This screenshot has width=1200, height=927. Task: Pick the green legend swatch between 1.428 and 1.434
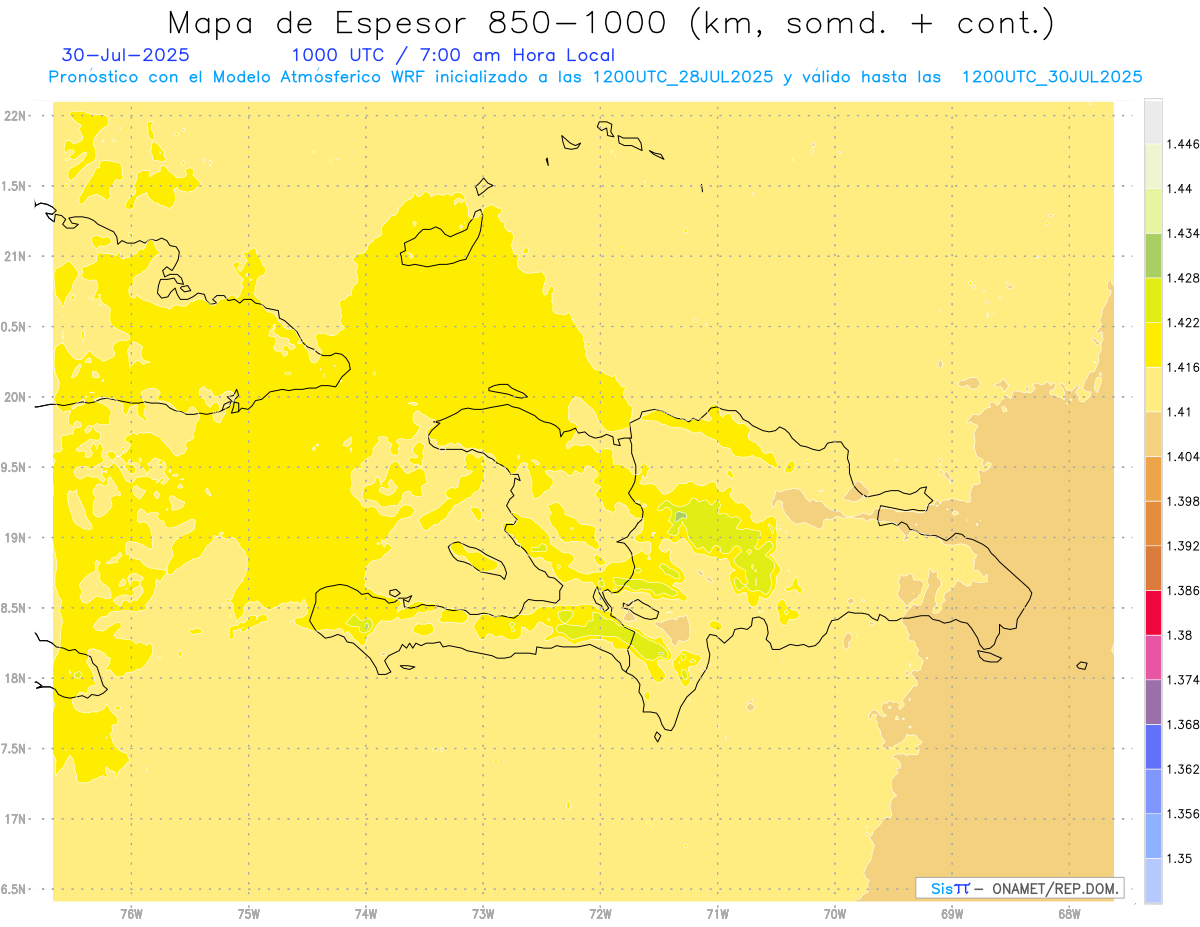click(x=1153, y=255)
